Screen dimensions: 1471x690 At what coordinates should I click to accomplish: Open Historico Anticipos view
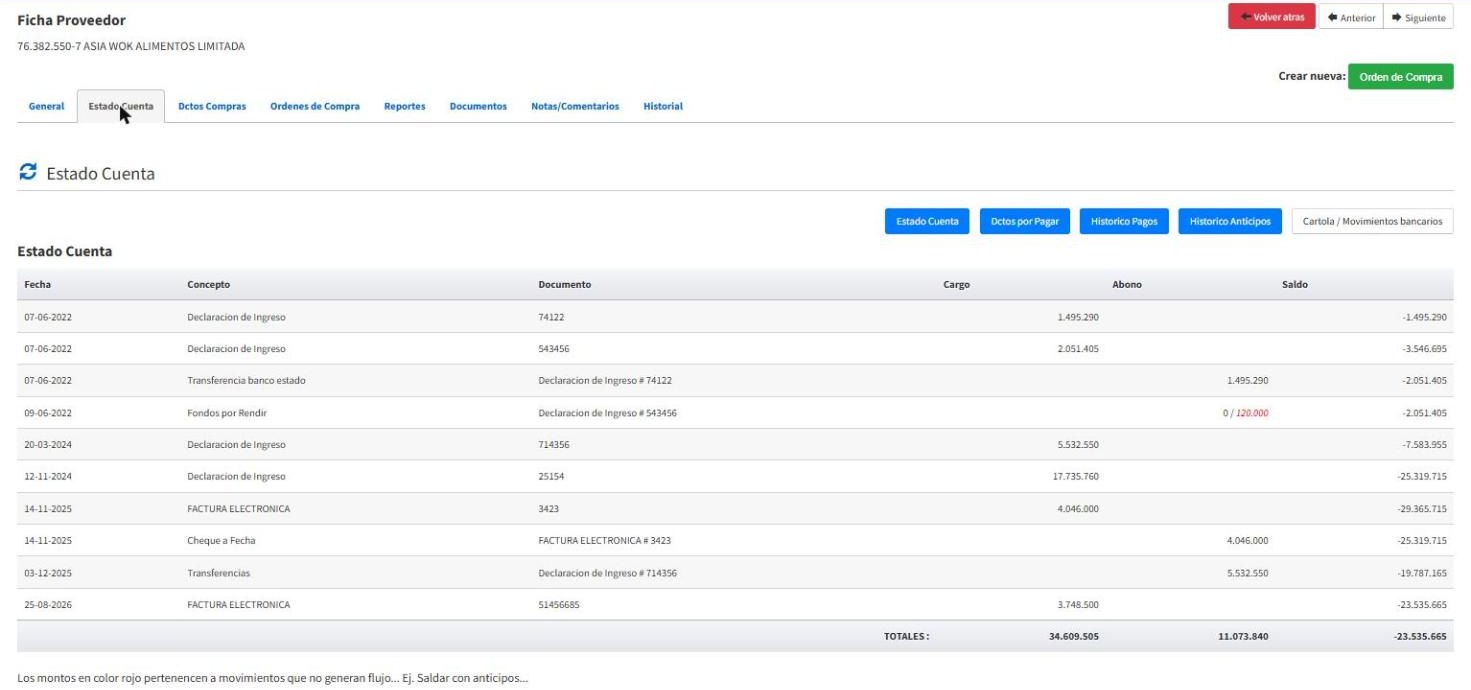click(x=1230, y=221)
